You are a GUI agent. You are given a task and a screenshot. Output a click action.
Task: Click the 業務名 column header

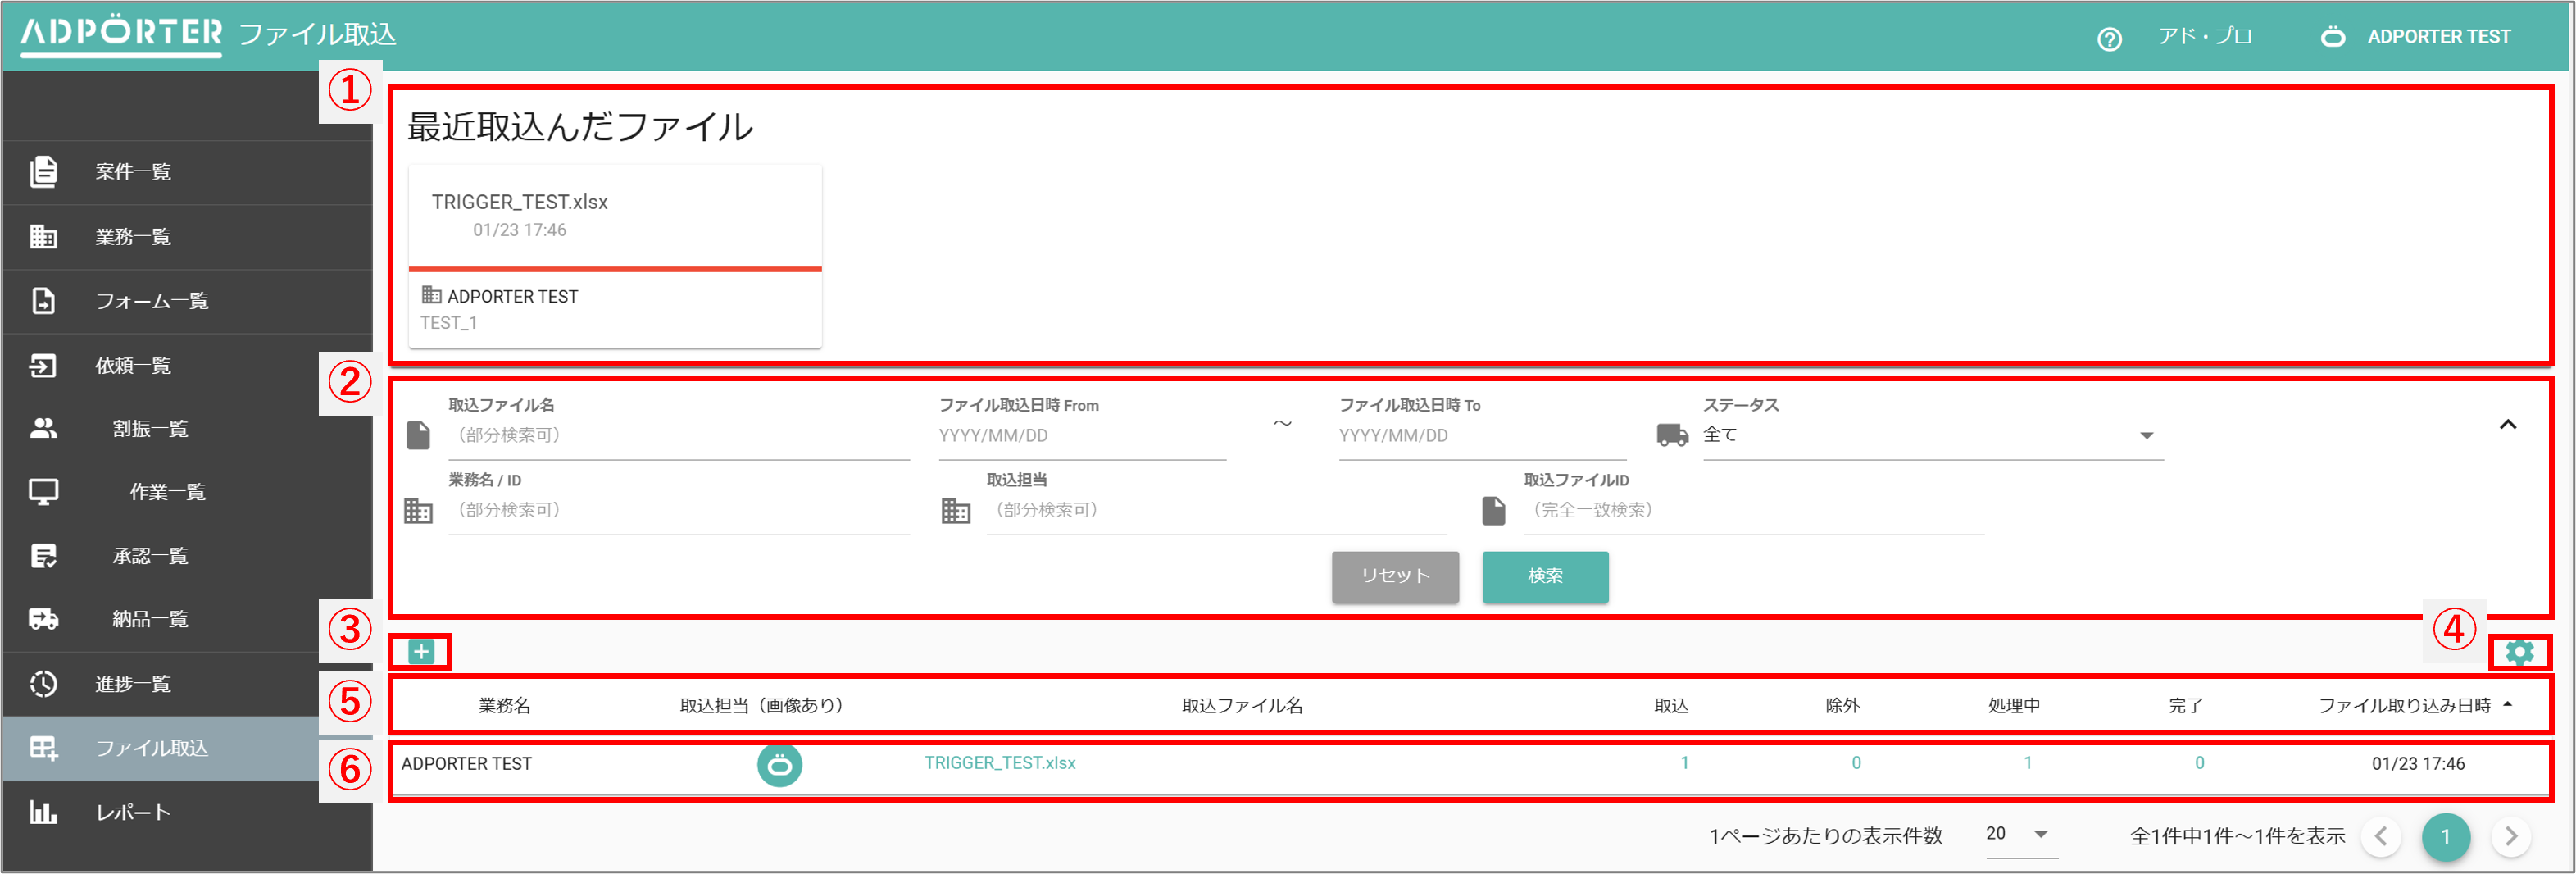coord(504,706)
